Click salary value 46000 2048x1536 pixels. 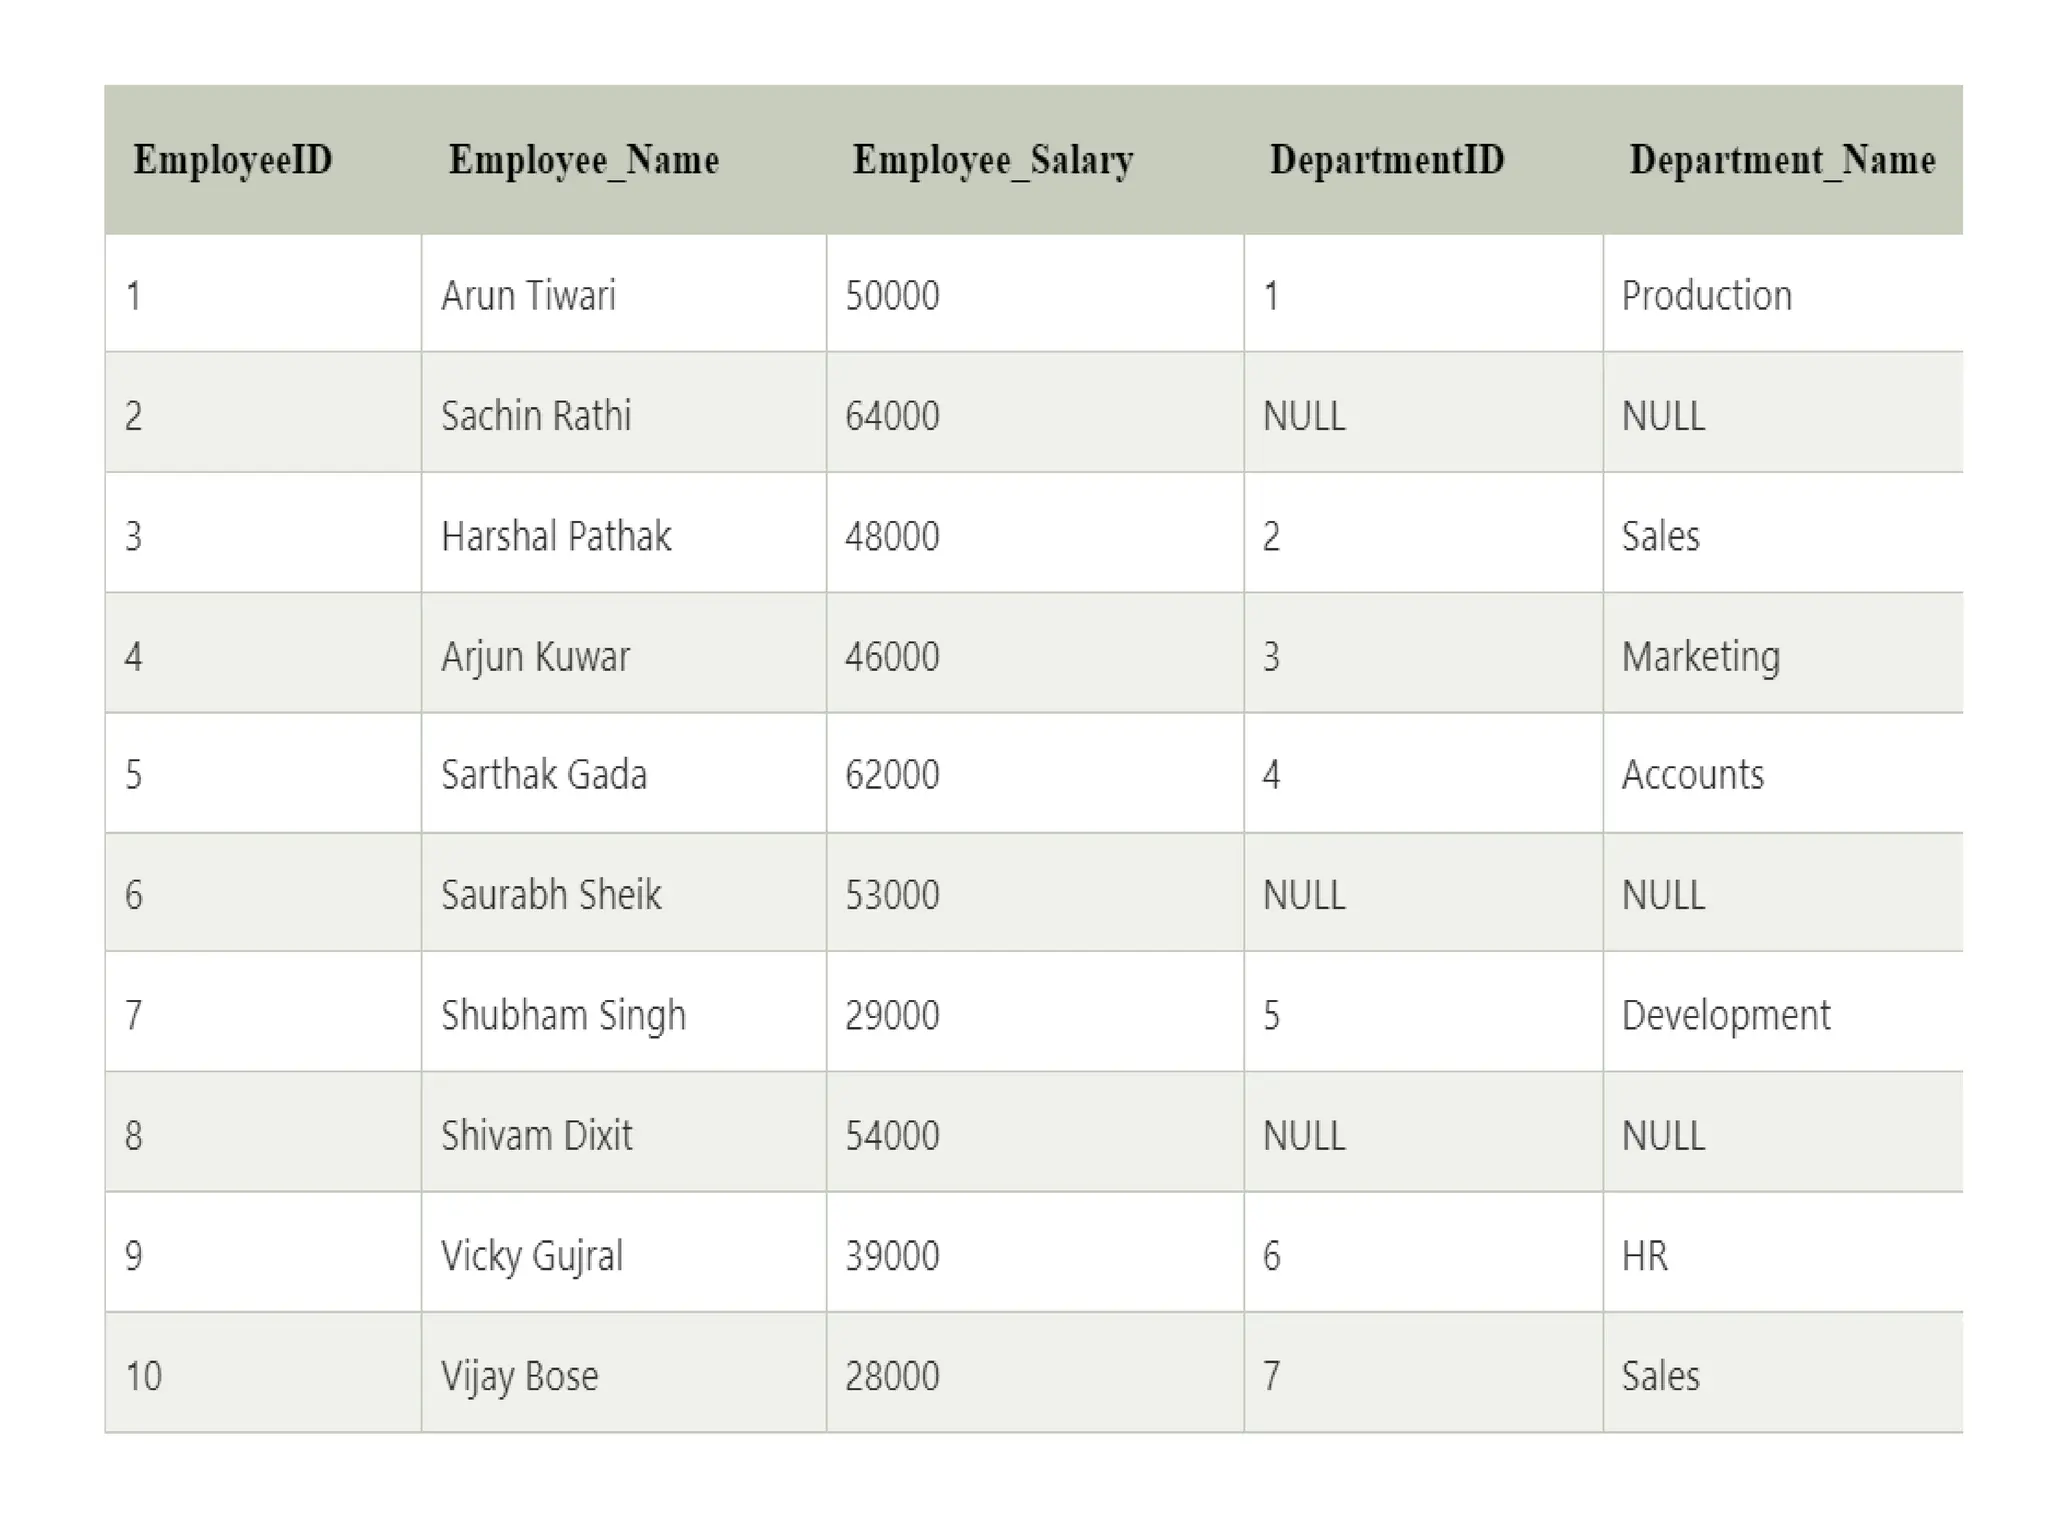(x=892, y=657)
